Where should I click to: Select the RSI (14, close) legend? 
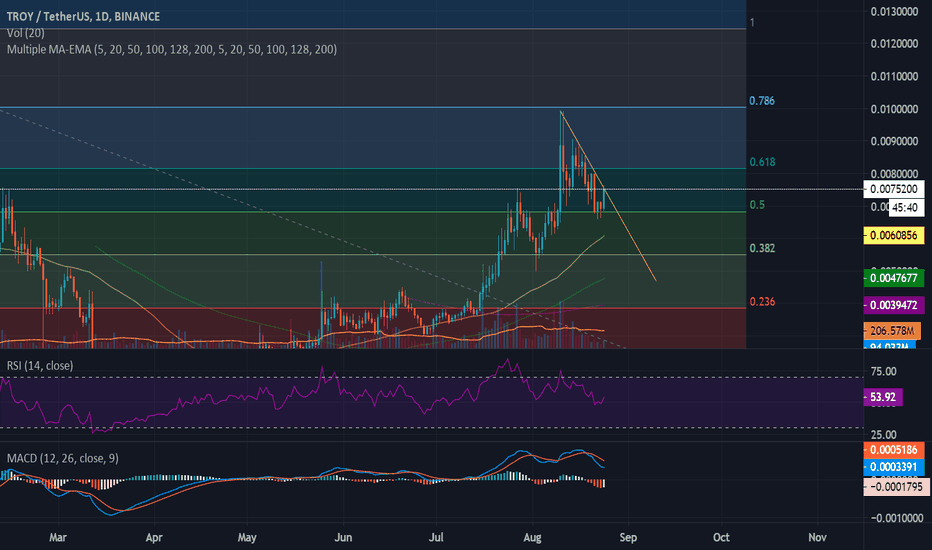40,366
